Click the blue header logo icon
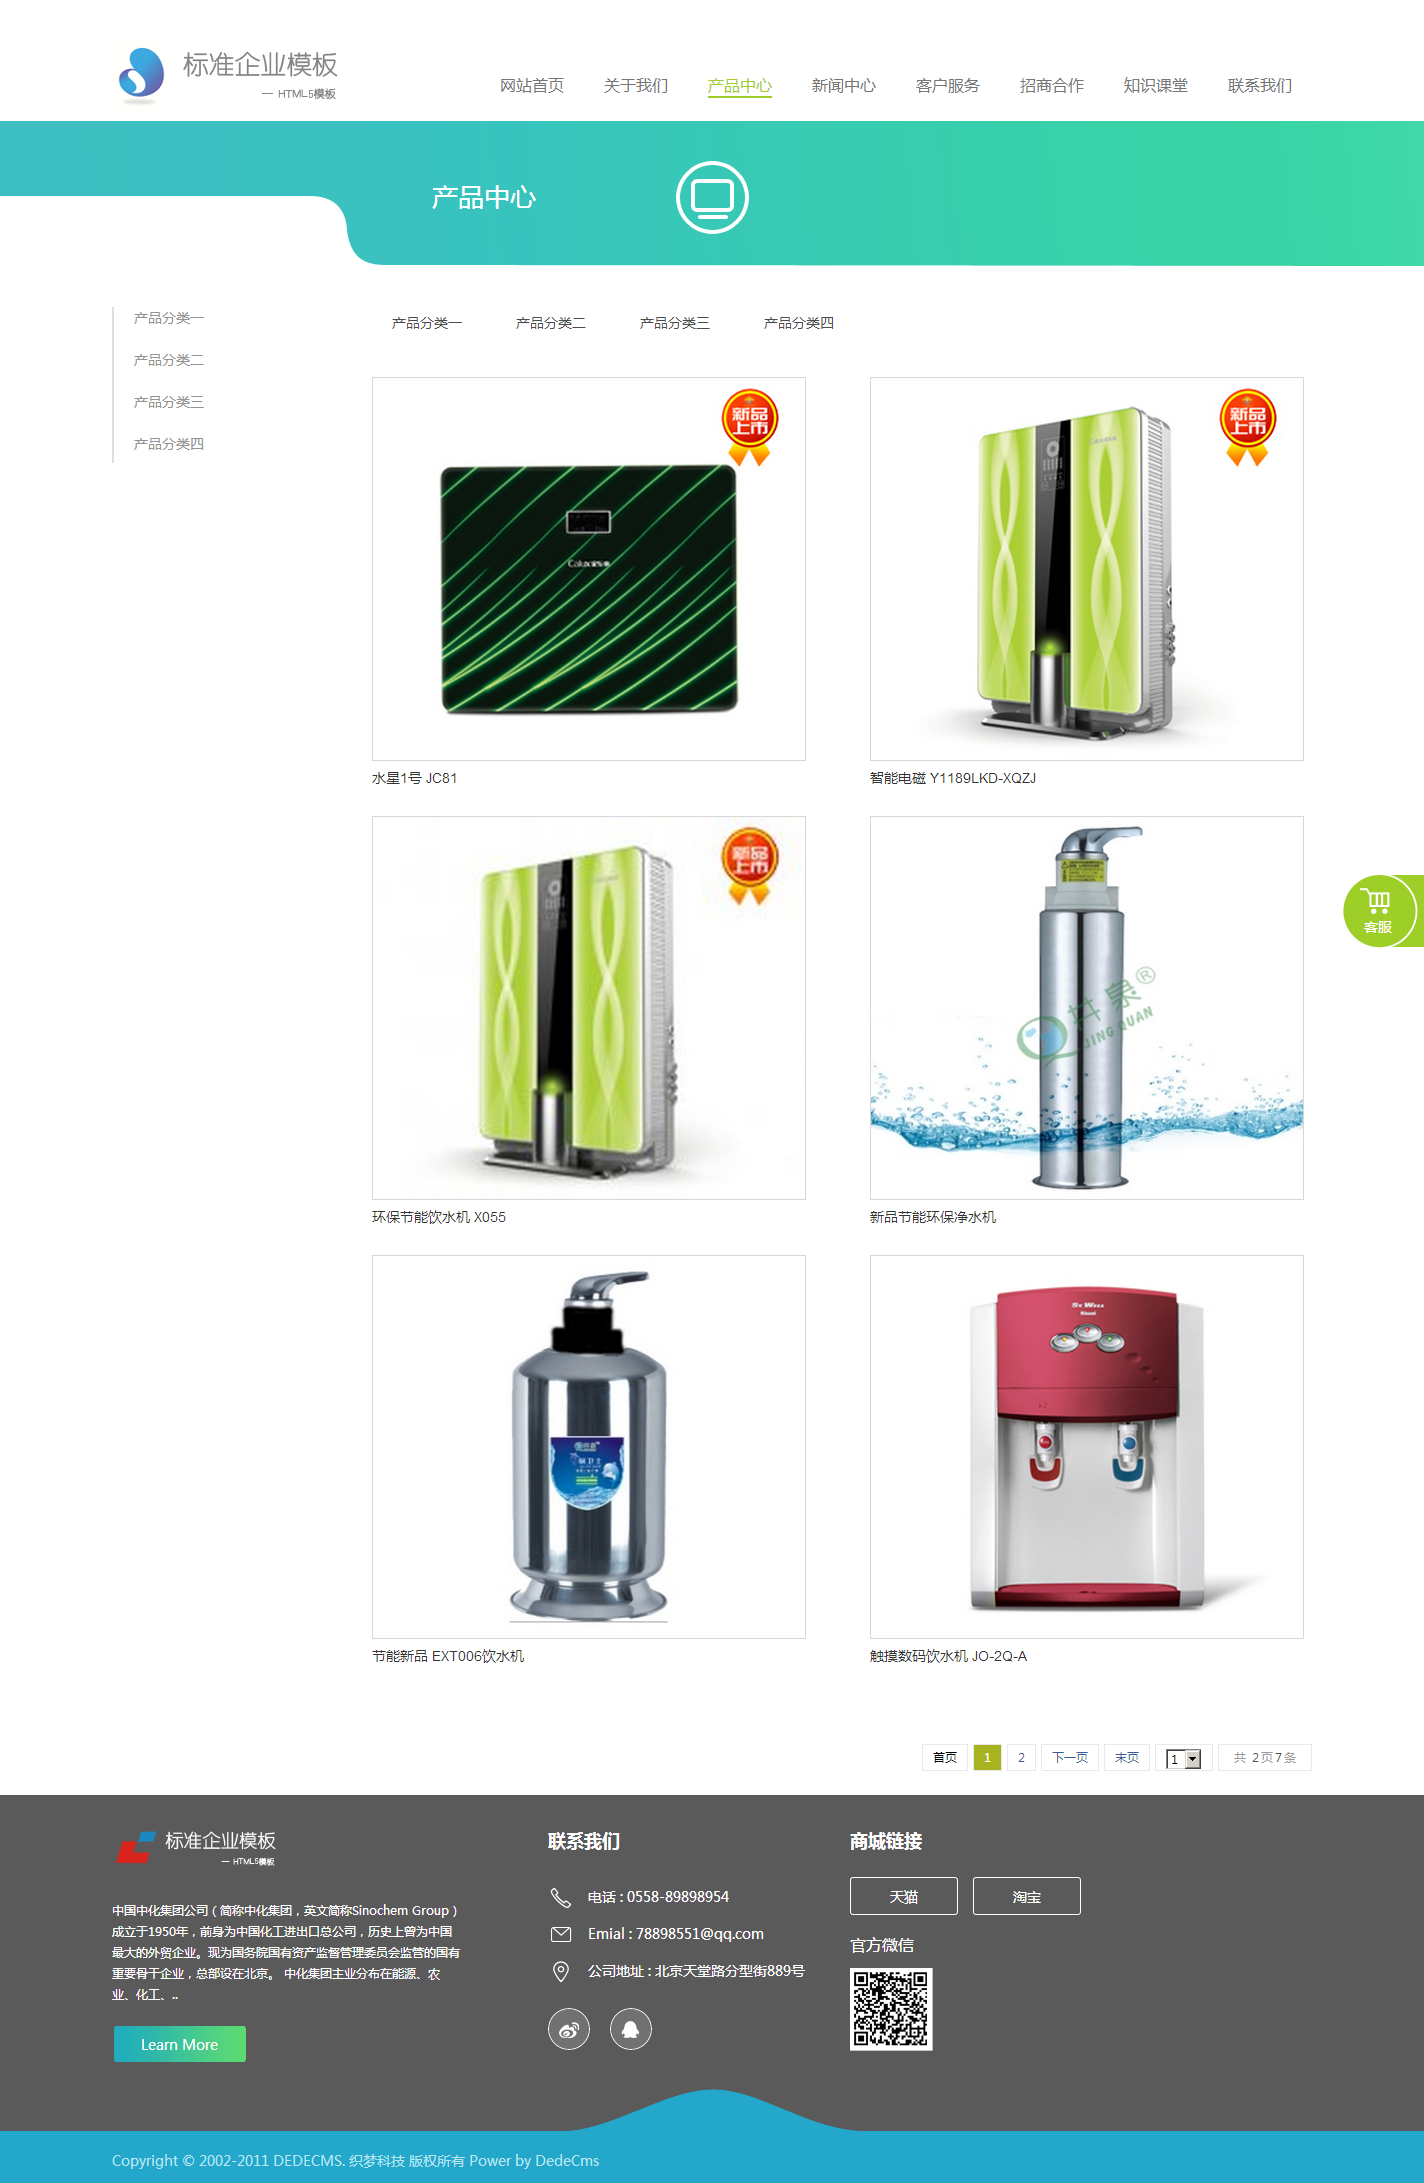Viewport: 1424px width, 2183px height. pyautogui.click(x=141, y=76)
